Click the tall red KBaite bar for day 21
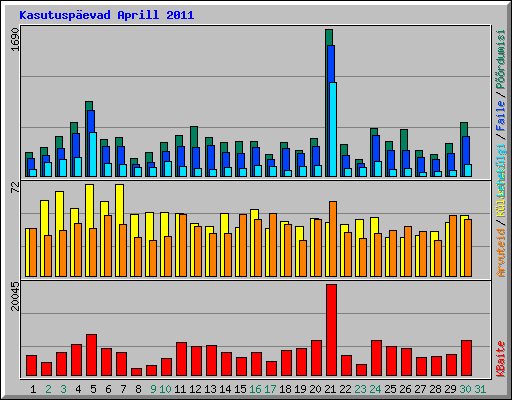The image size is (512, 400). [331, 330]
